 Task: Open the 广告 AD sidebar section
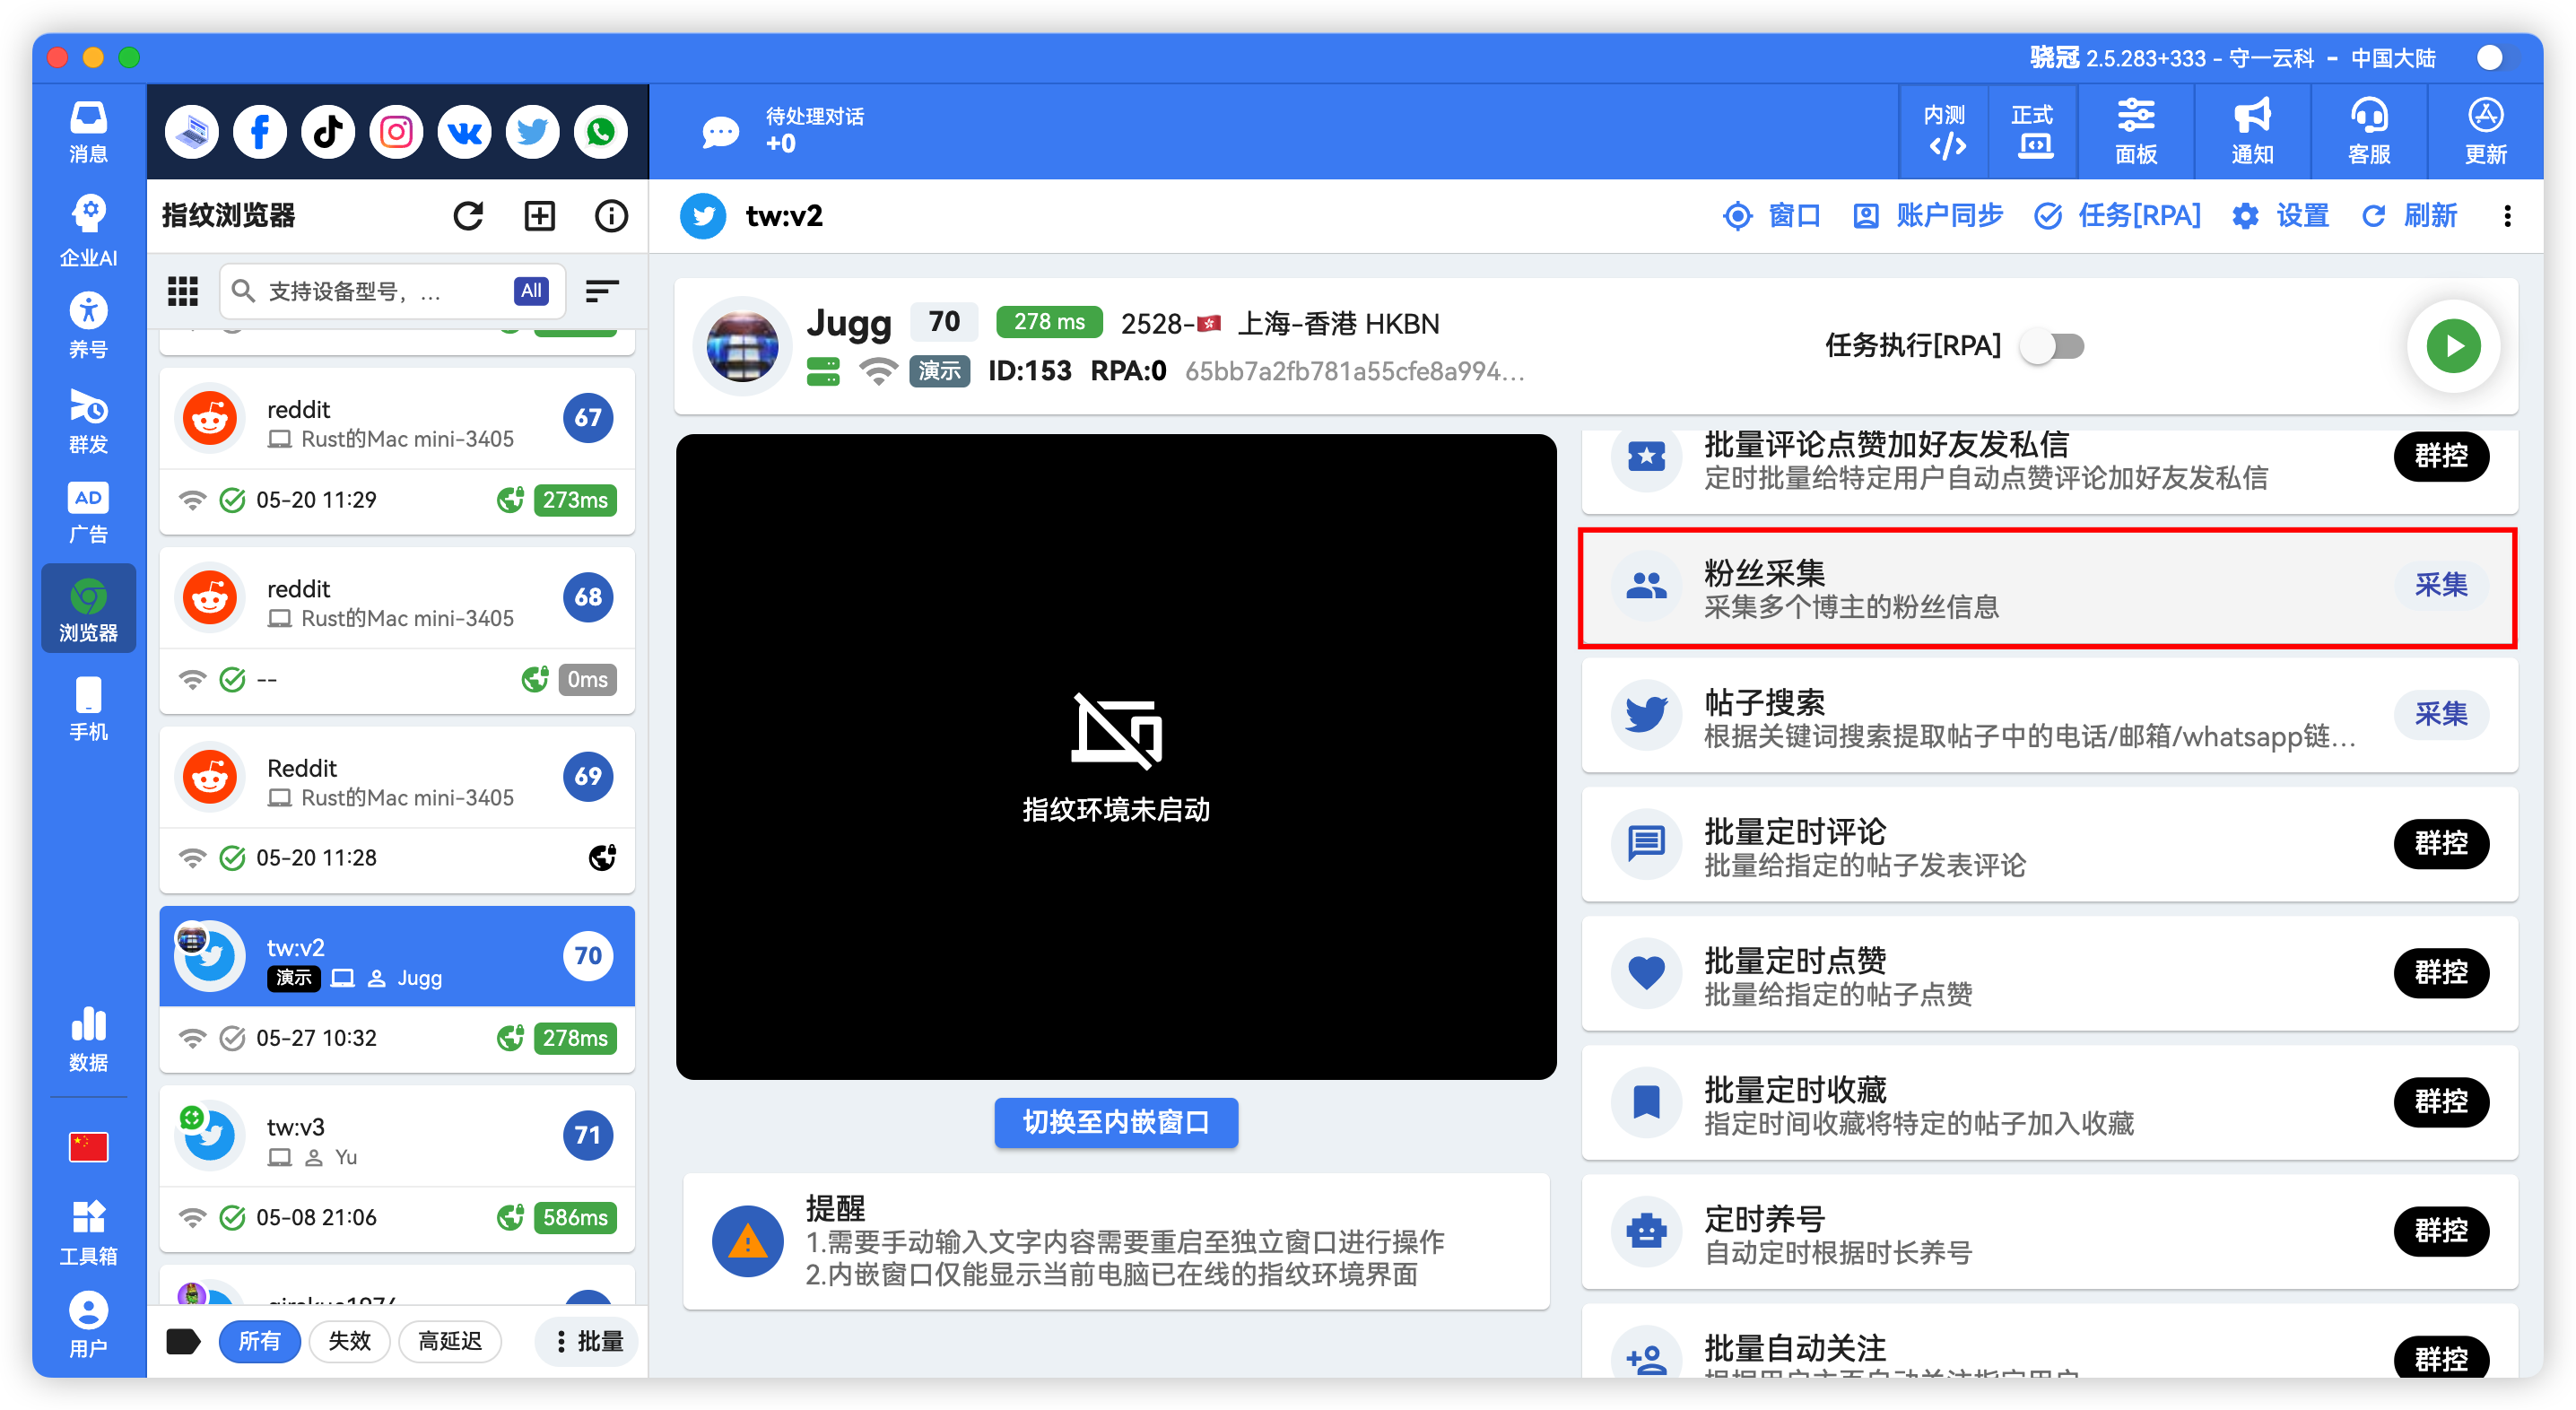click(88, 512)
